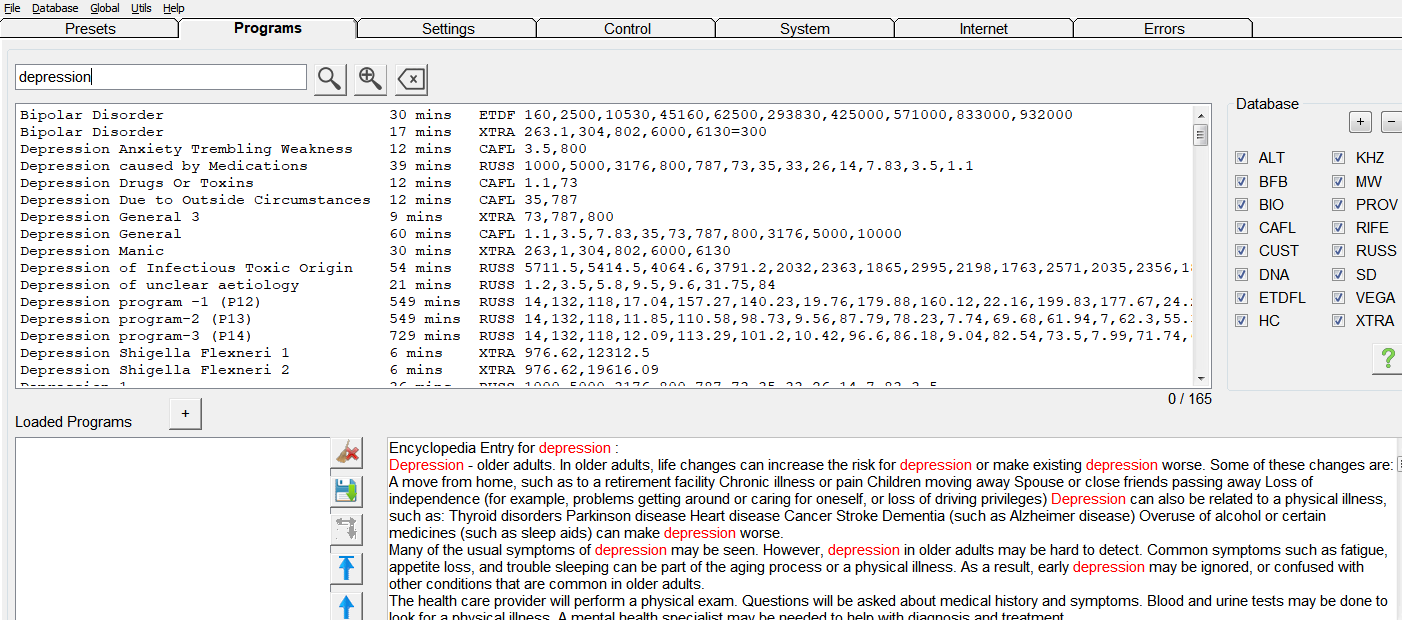Click the blue move-up arrow icon
Image resolution: width=1402 pixels, height=620 pixels.
346,606
